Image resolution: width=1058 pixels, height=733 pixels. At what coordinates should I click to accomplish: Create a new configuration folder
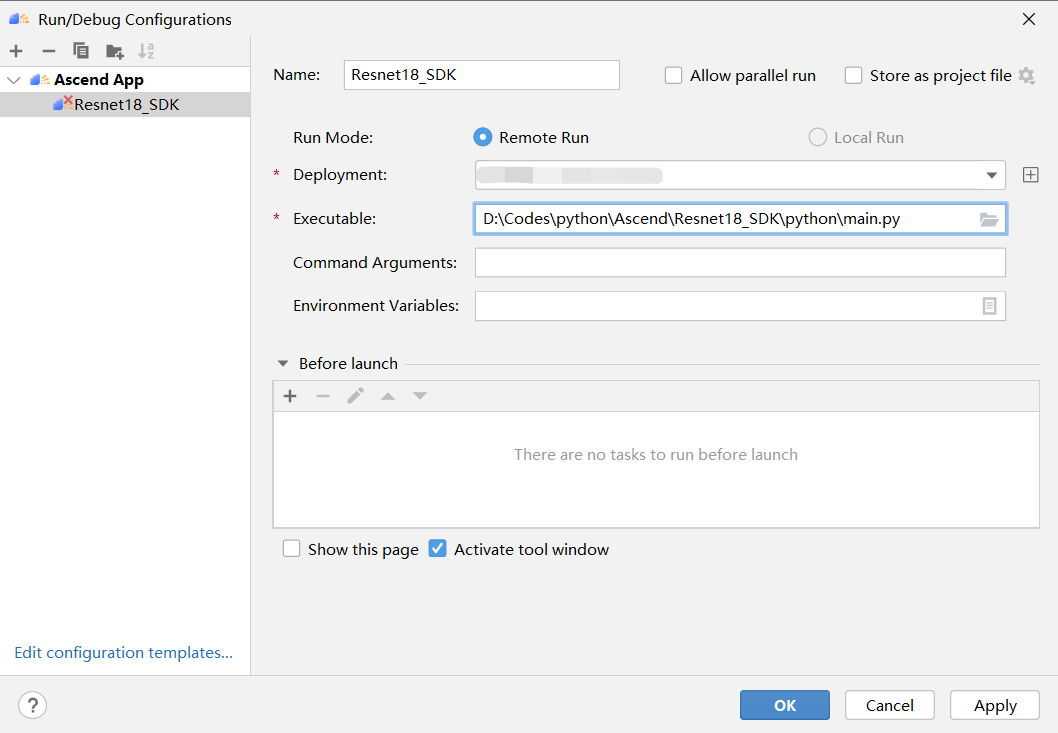pyautogui.click(x=115, y=51)
